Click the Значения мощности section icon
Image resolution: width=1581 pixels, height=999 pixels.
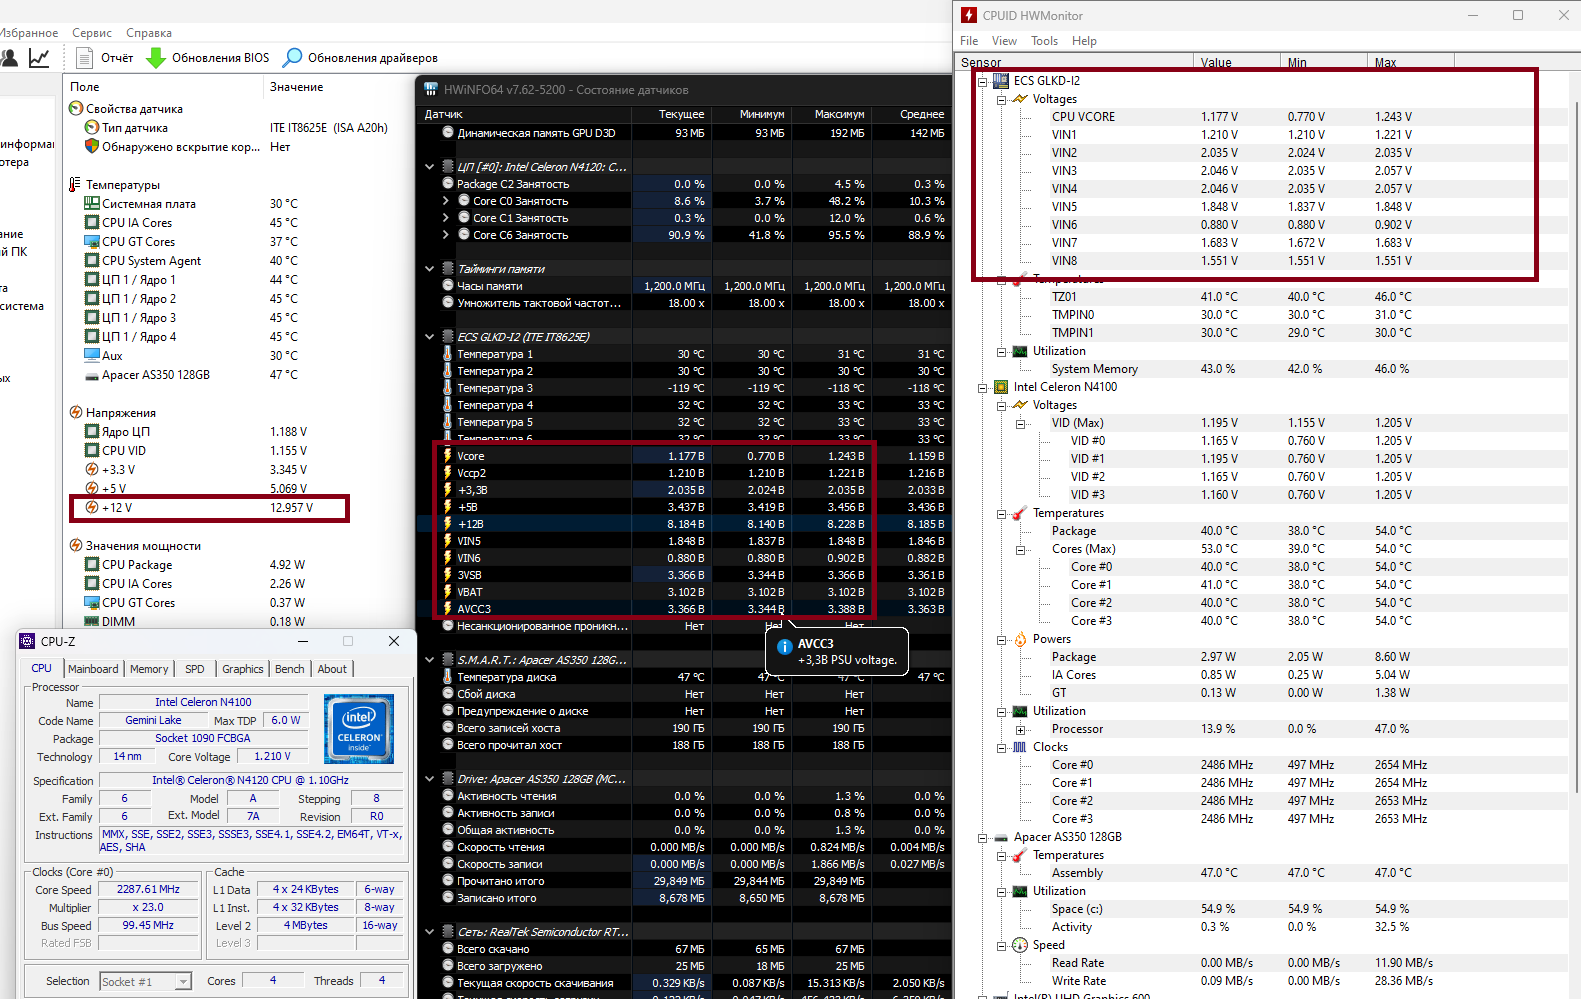point(76,545)
